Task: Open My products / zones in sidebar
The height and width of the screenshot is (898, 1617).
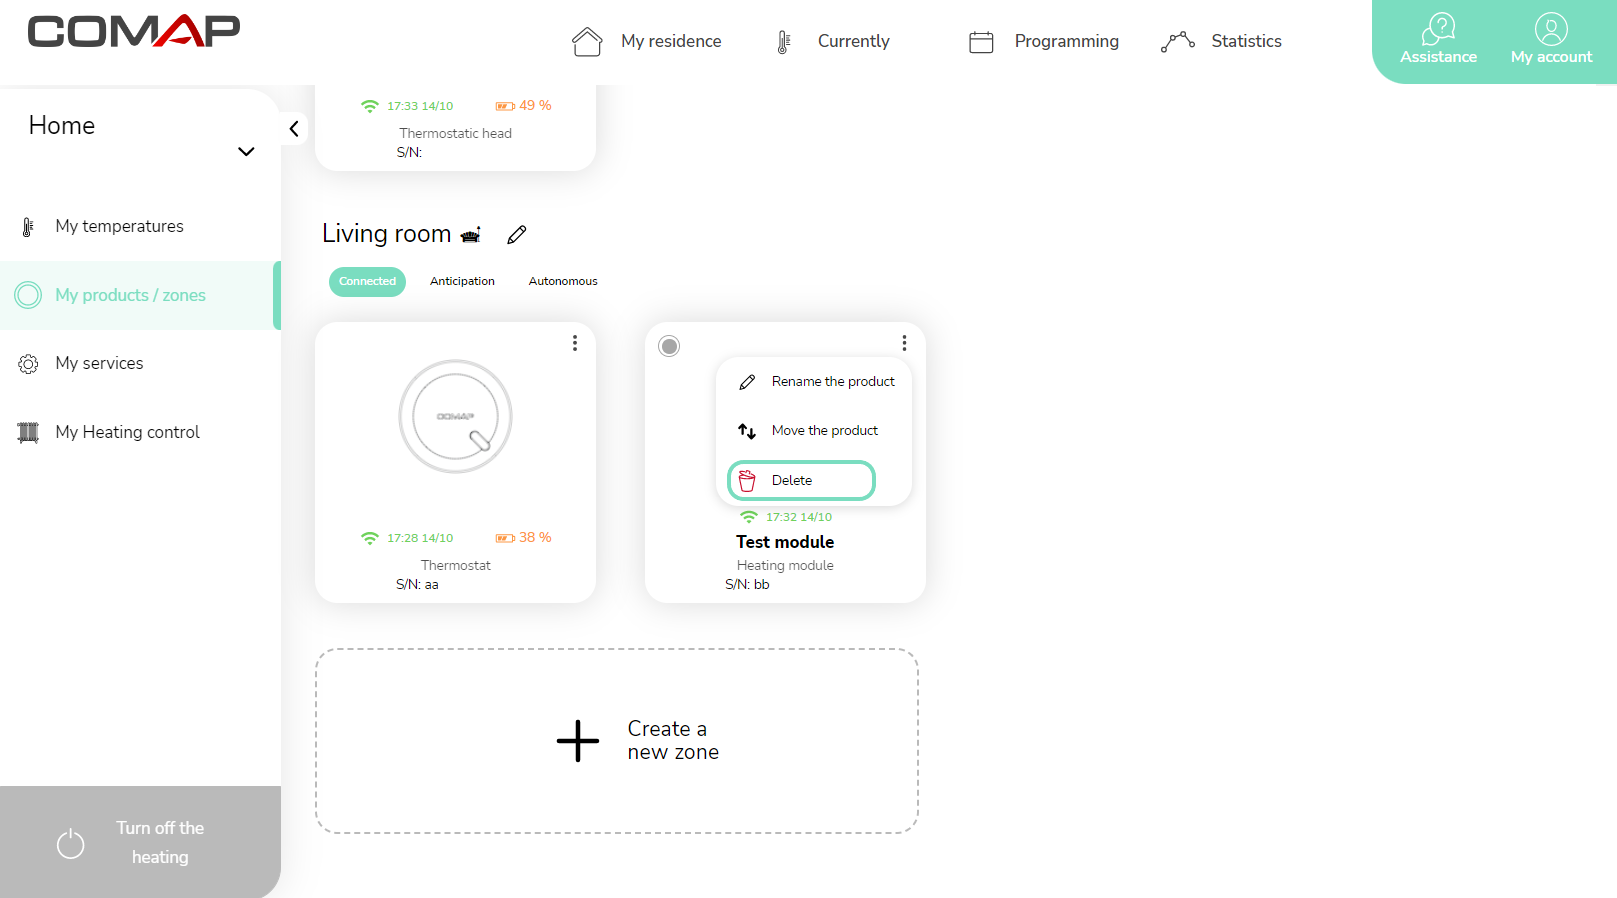Action: (140, 295)
